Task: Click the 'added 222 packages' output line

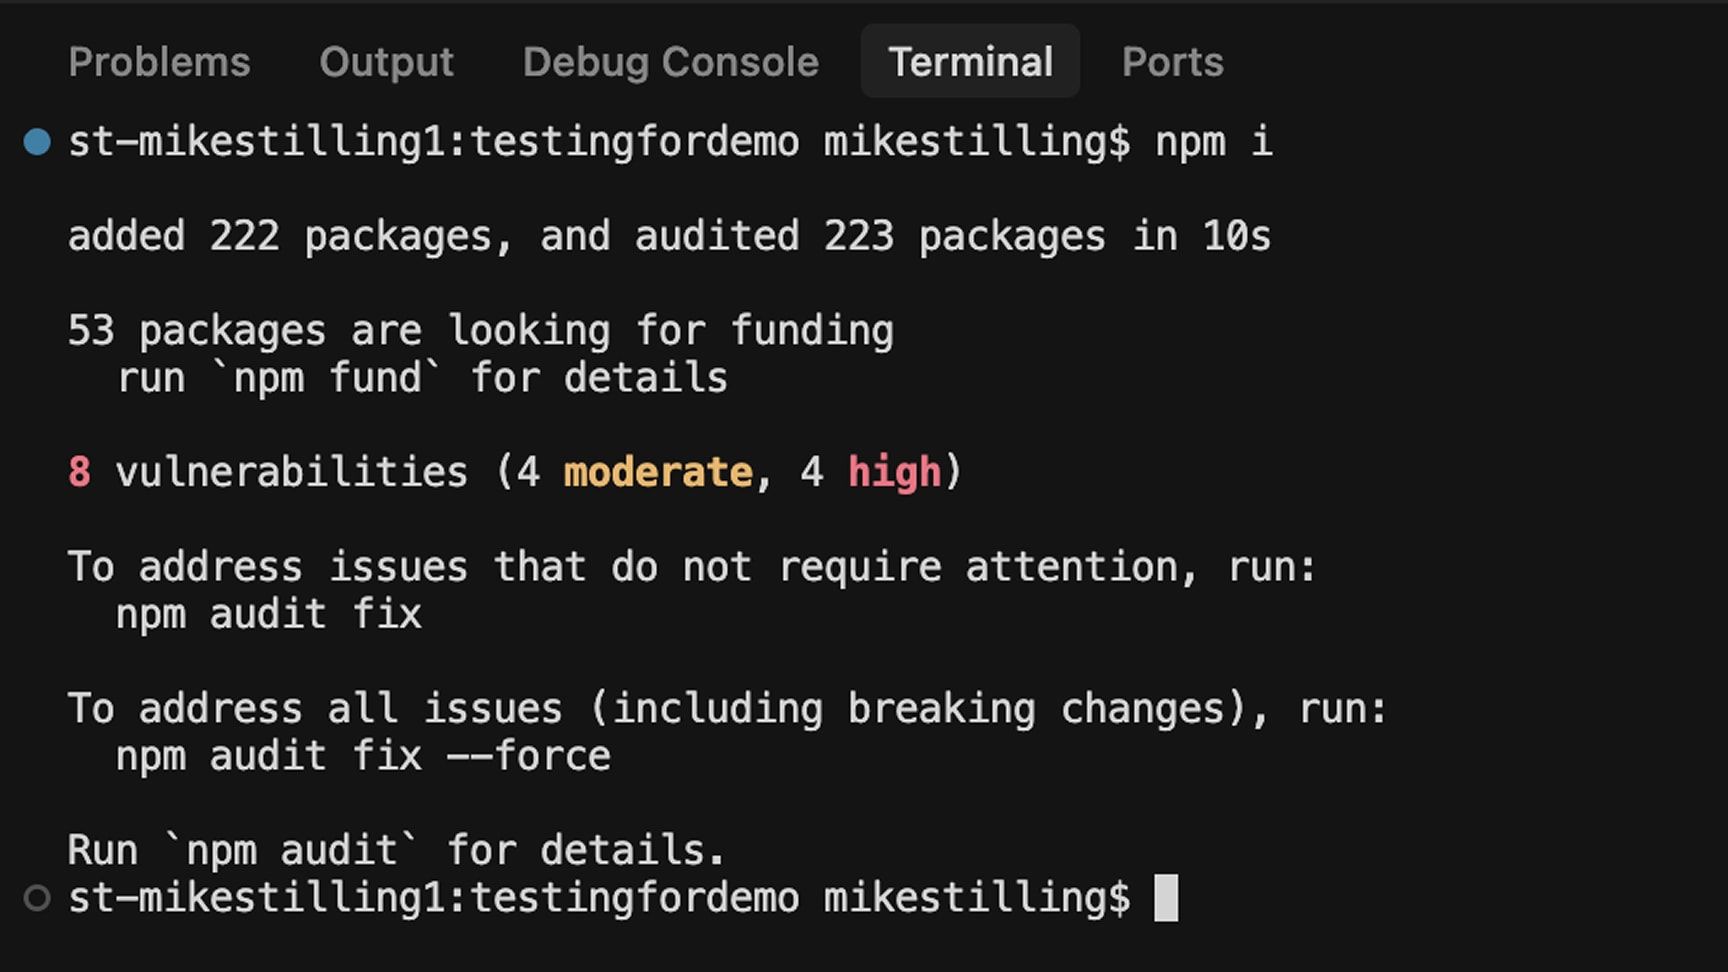Action: click(668, 237)
